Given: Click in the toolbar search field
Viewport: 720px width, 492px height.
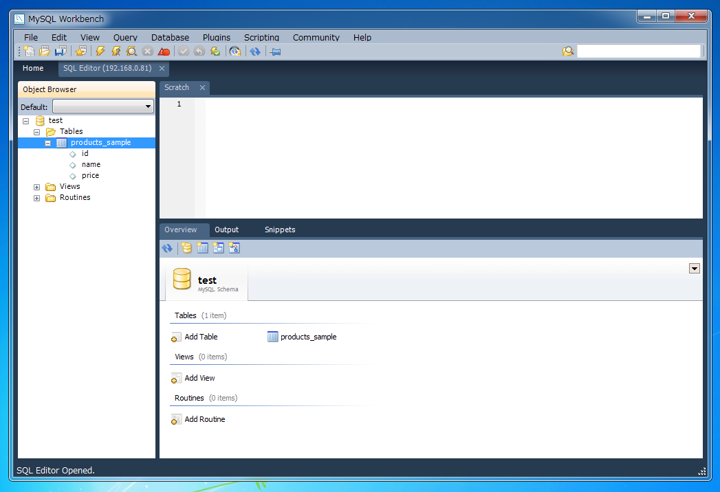Looking at the screenshot, I should 638,51.
